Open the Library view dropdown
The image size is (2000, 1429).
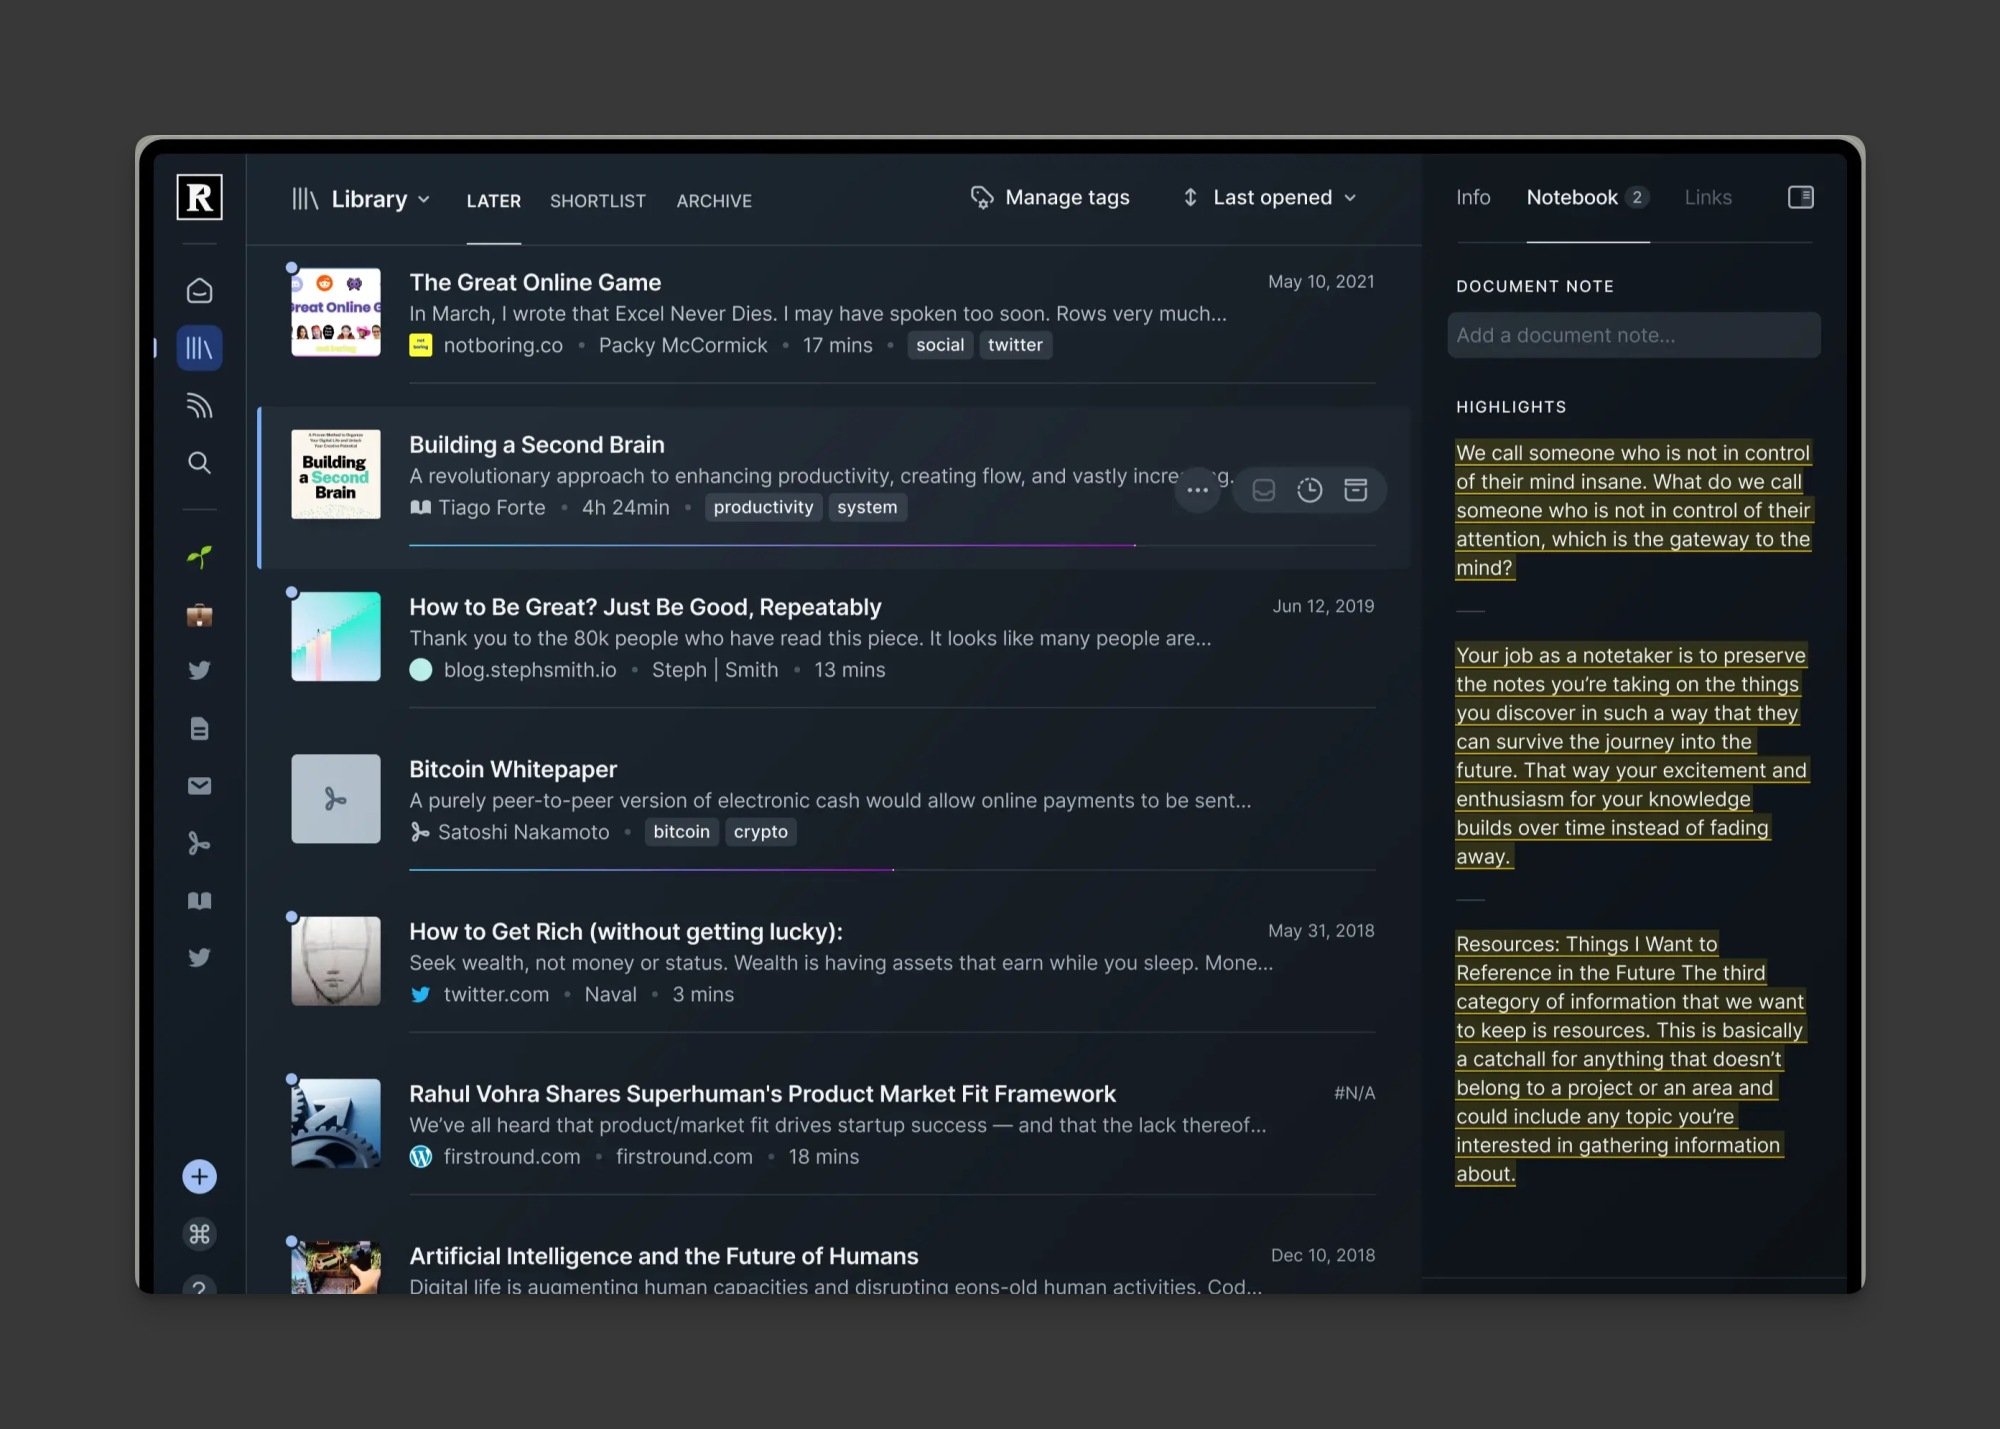point(378,199)
